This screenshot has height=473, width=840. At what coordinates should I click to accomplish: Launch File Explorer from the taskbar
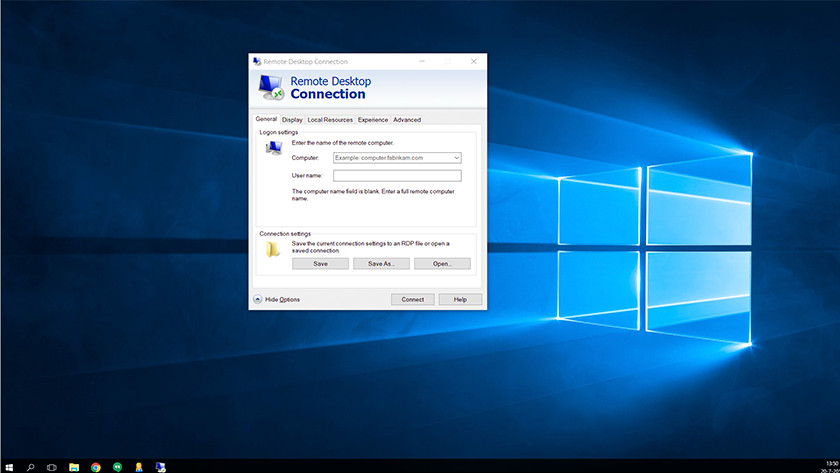[74, 466]
